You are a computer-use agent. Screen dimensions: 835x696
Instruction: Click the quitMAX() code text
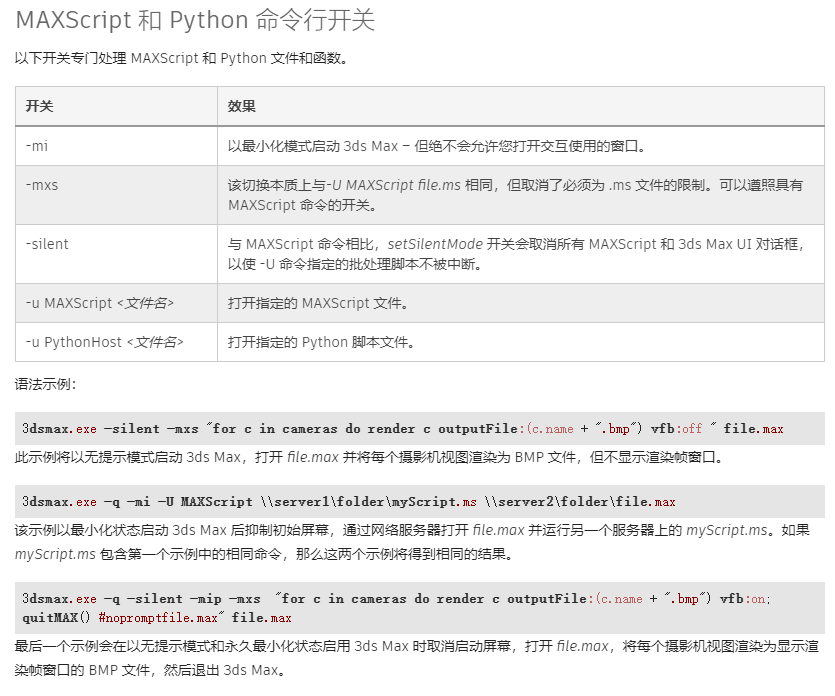pos(54,617)
